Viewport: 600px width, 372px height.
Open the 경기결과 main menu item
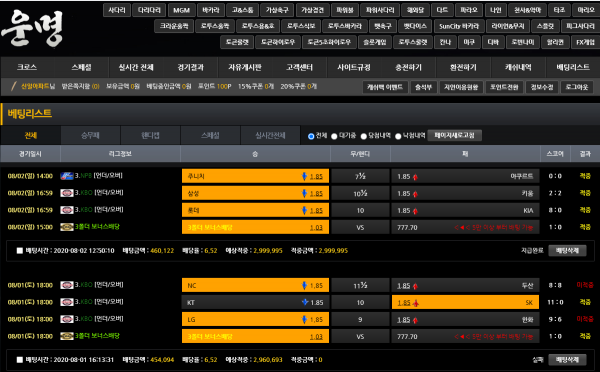(x=191, y=67)
